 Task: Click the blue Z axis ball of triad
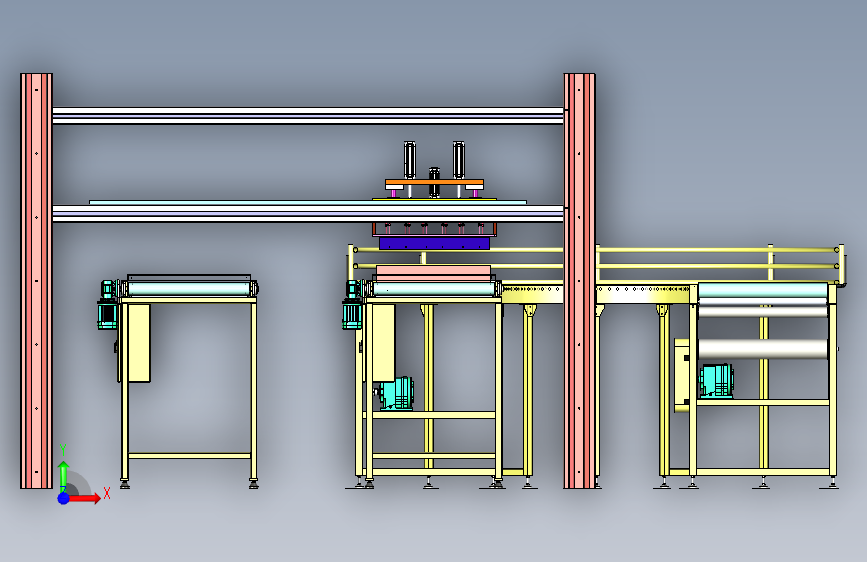[x=64, y=498]
